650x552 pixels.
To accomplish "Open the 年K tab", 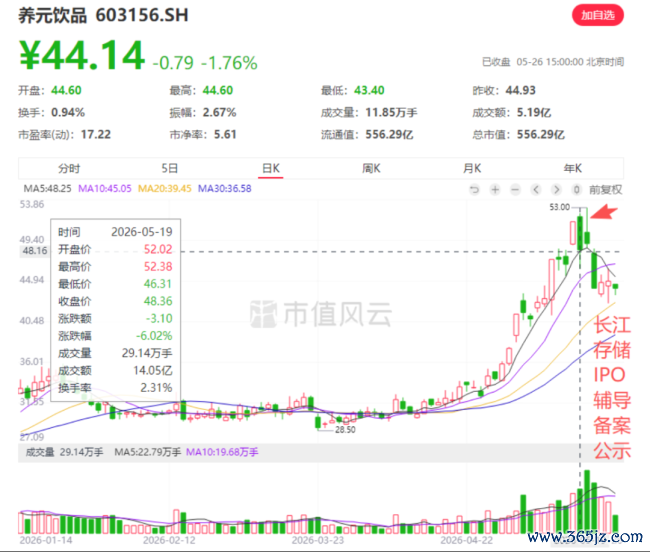I will pos(572,168).
